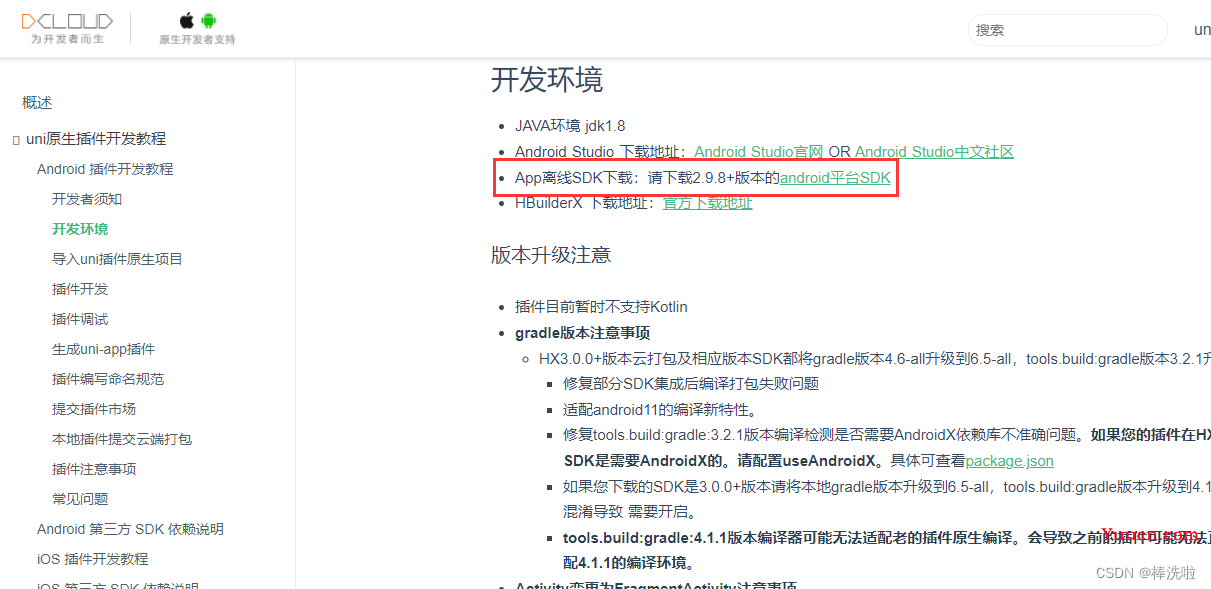Click the bold text gradle版本注意事项
This screenshot has width=1211, height=589.
(x=583, y=333)
